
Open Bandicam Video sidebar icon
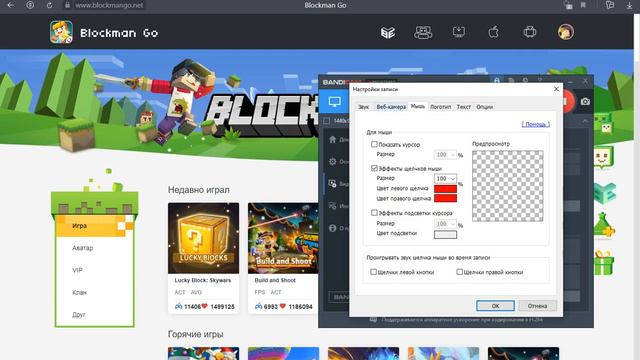(333, 184)
